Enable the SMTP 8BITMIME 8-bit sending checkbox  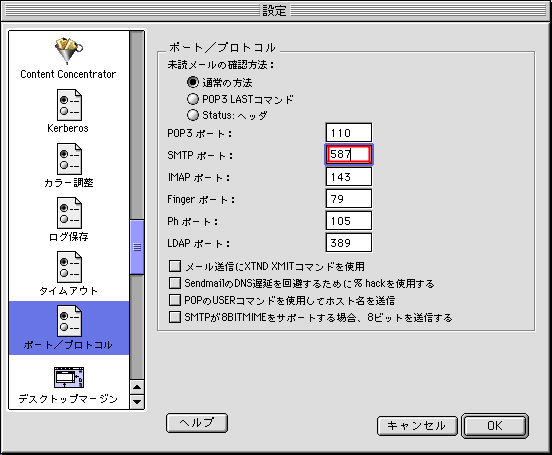[x=175, y=317]
